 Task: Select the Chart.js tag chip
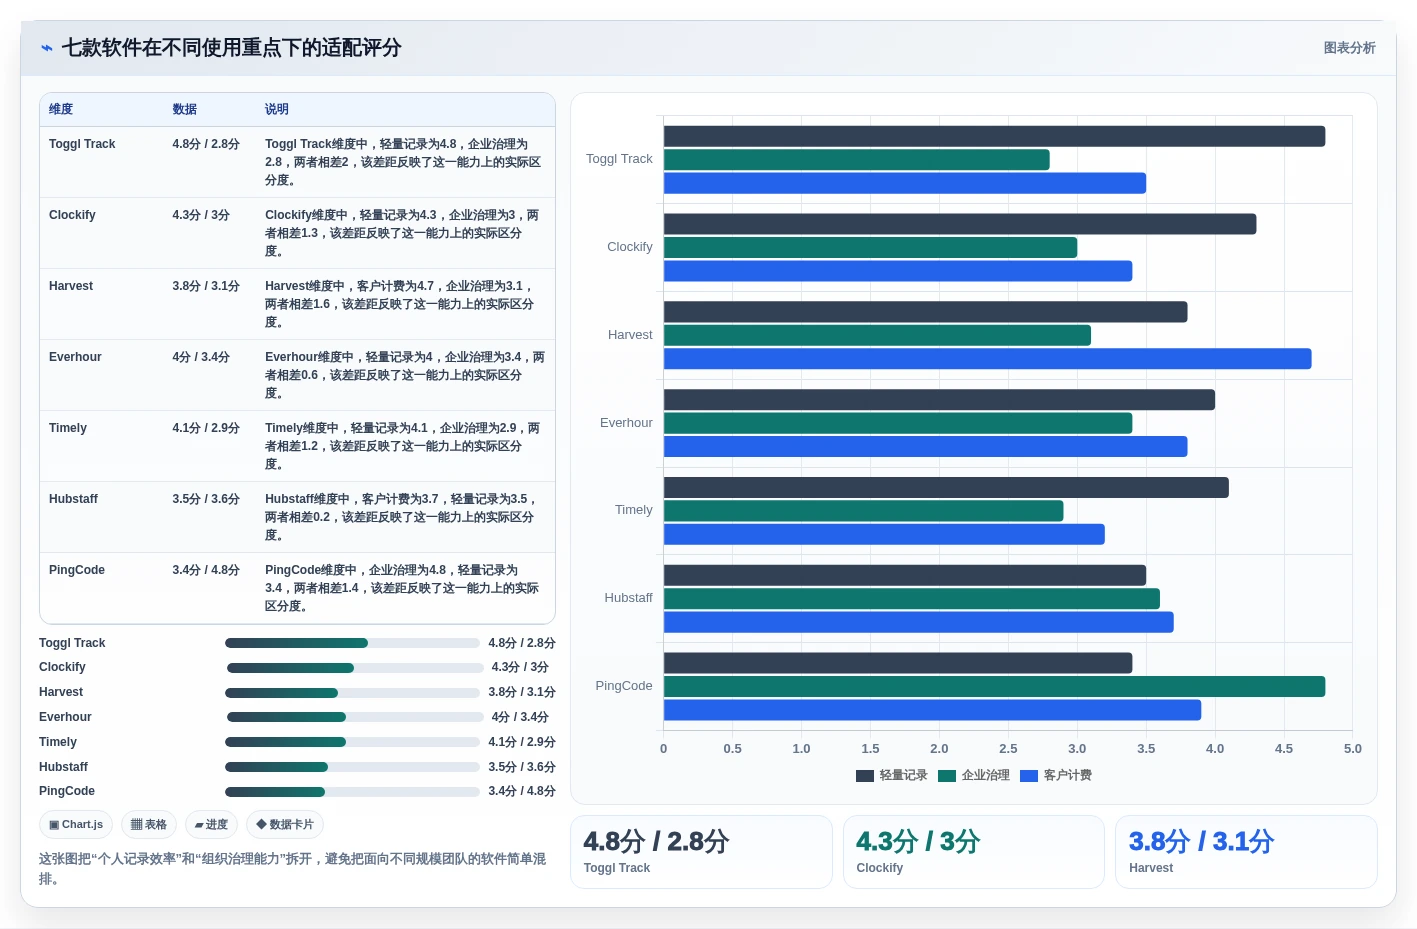76,825
